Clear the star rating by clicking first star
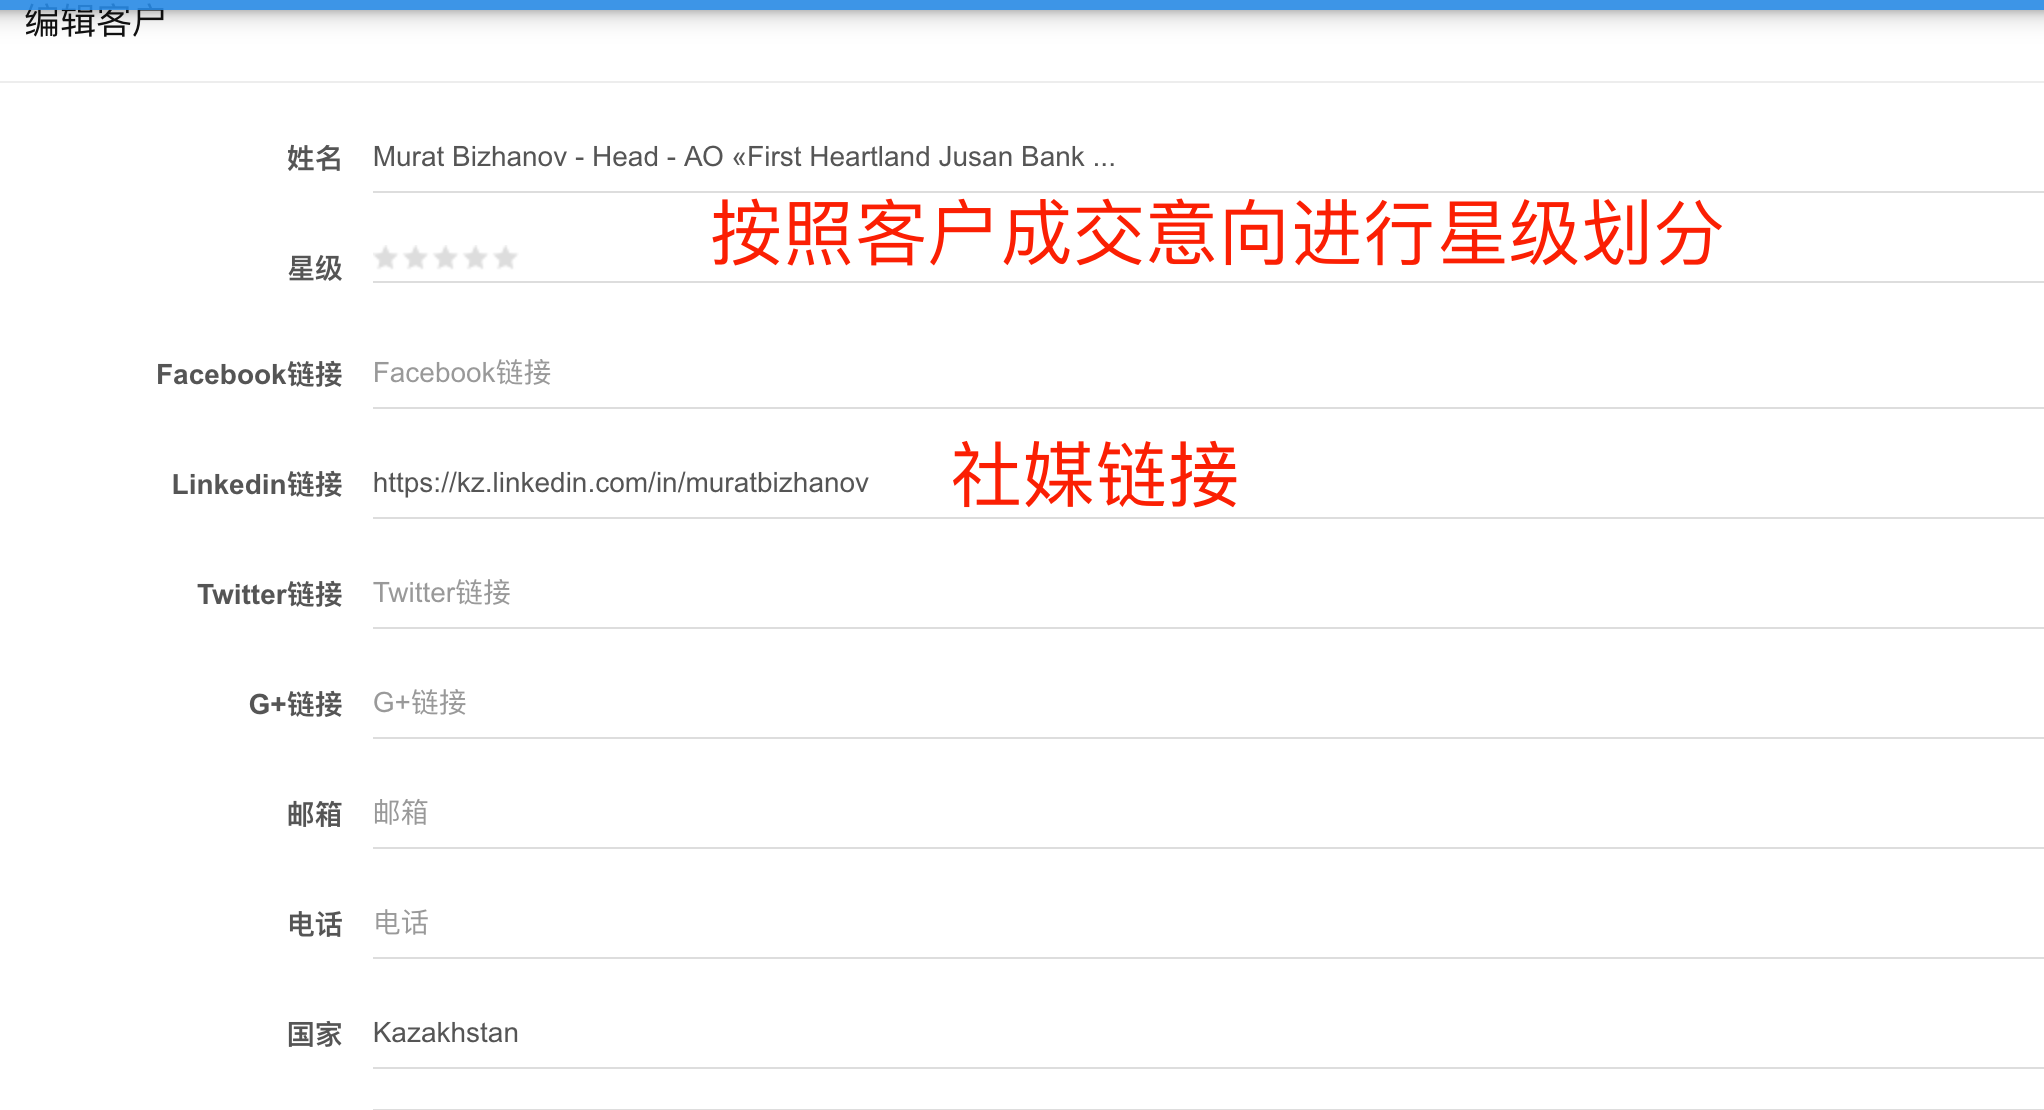2044x1110 pixels. tap(385, 258)
